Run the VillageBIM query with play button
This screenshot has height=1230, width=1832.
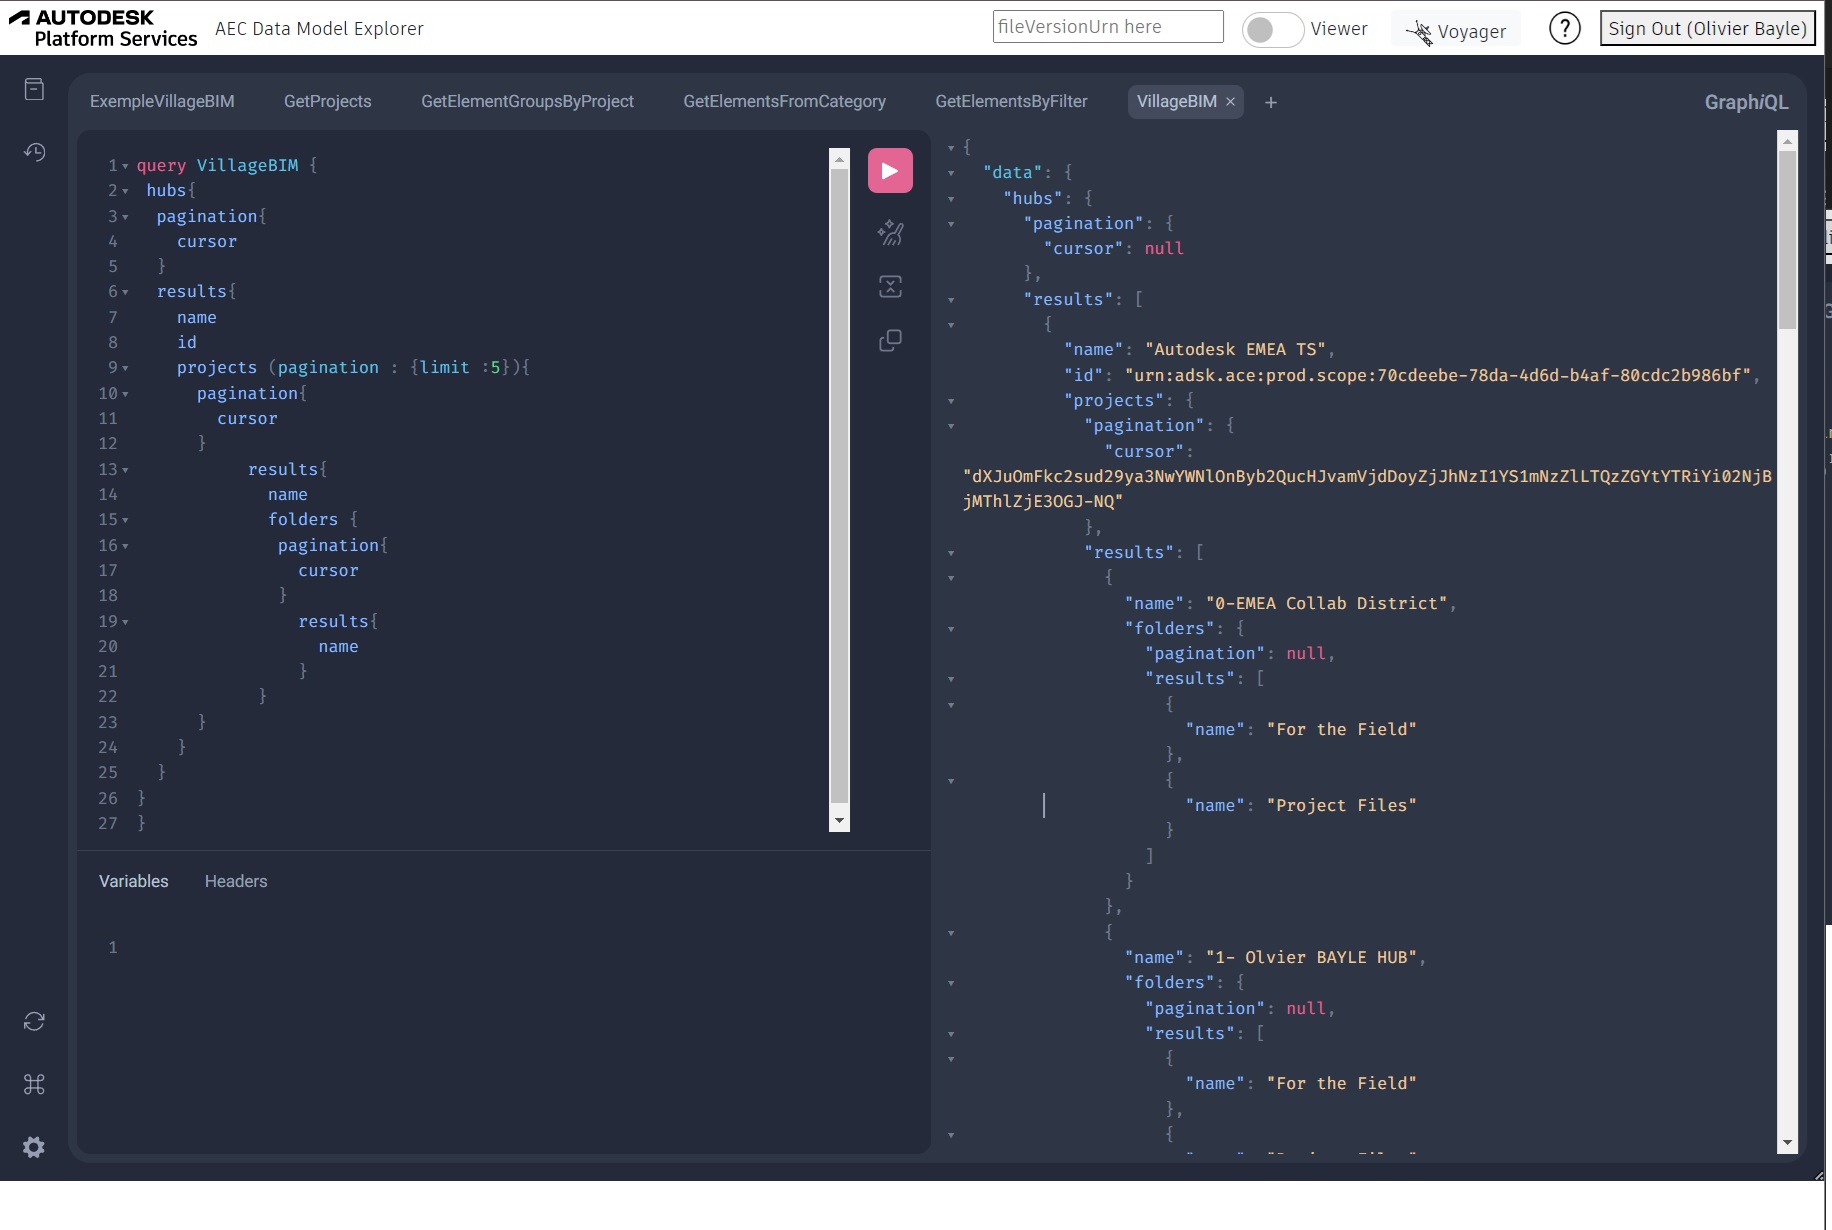tap(890, 170)
